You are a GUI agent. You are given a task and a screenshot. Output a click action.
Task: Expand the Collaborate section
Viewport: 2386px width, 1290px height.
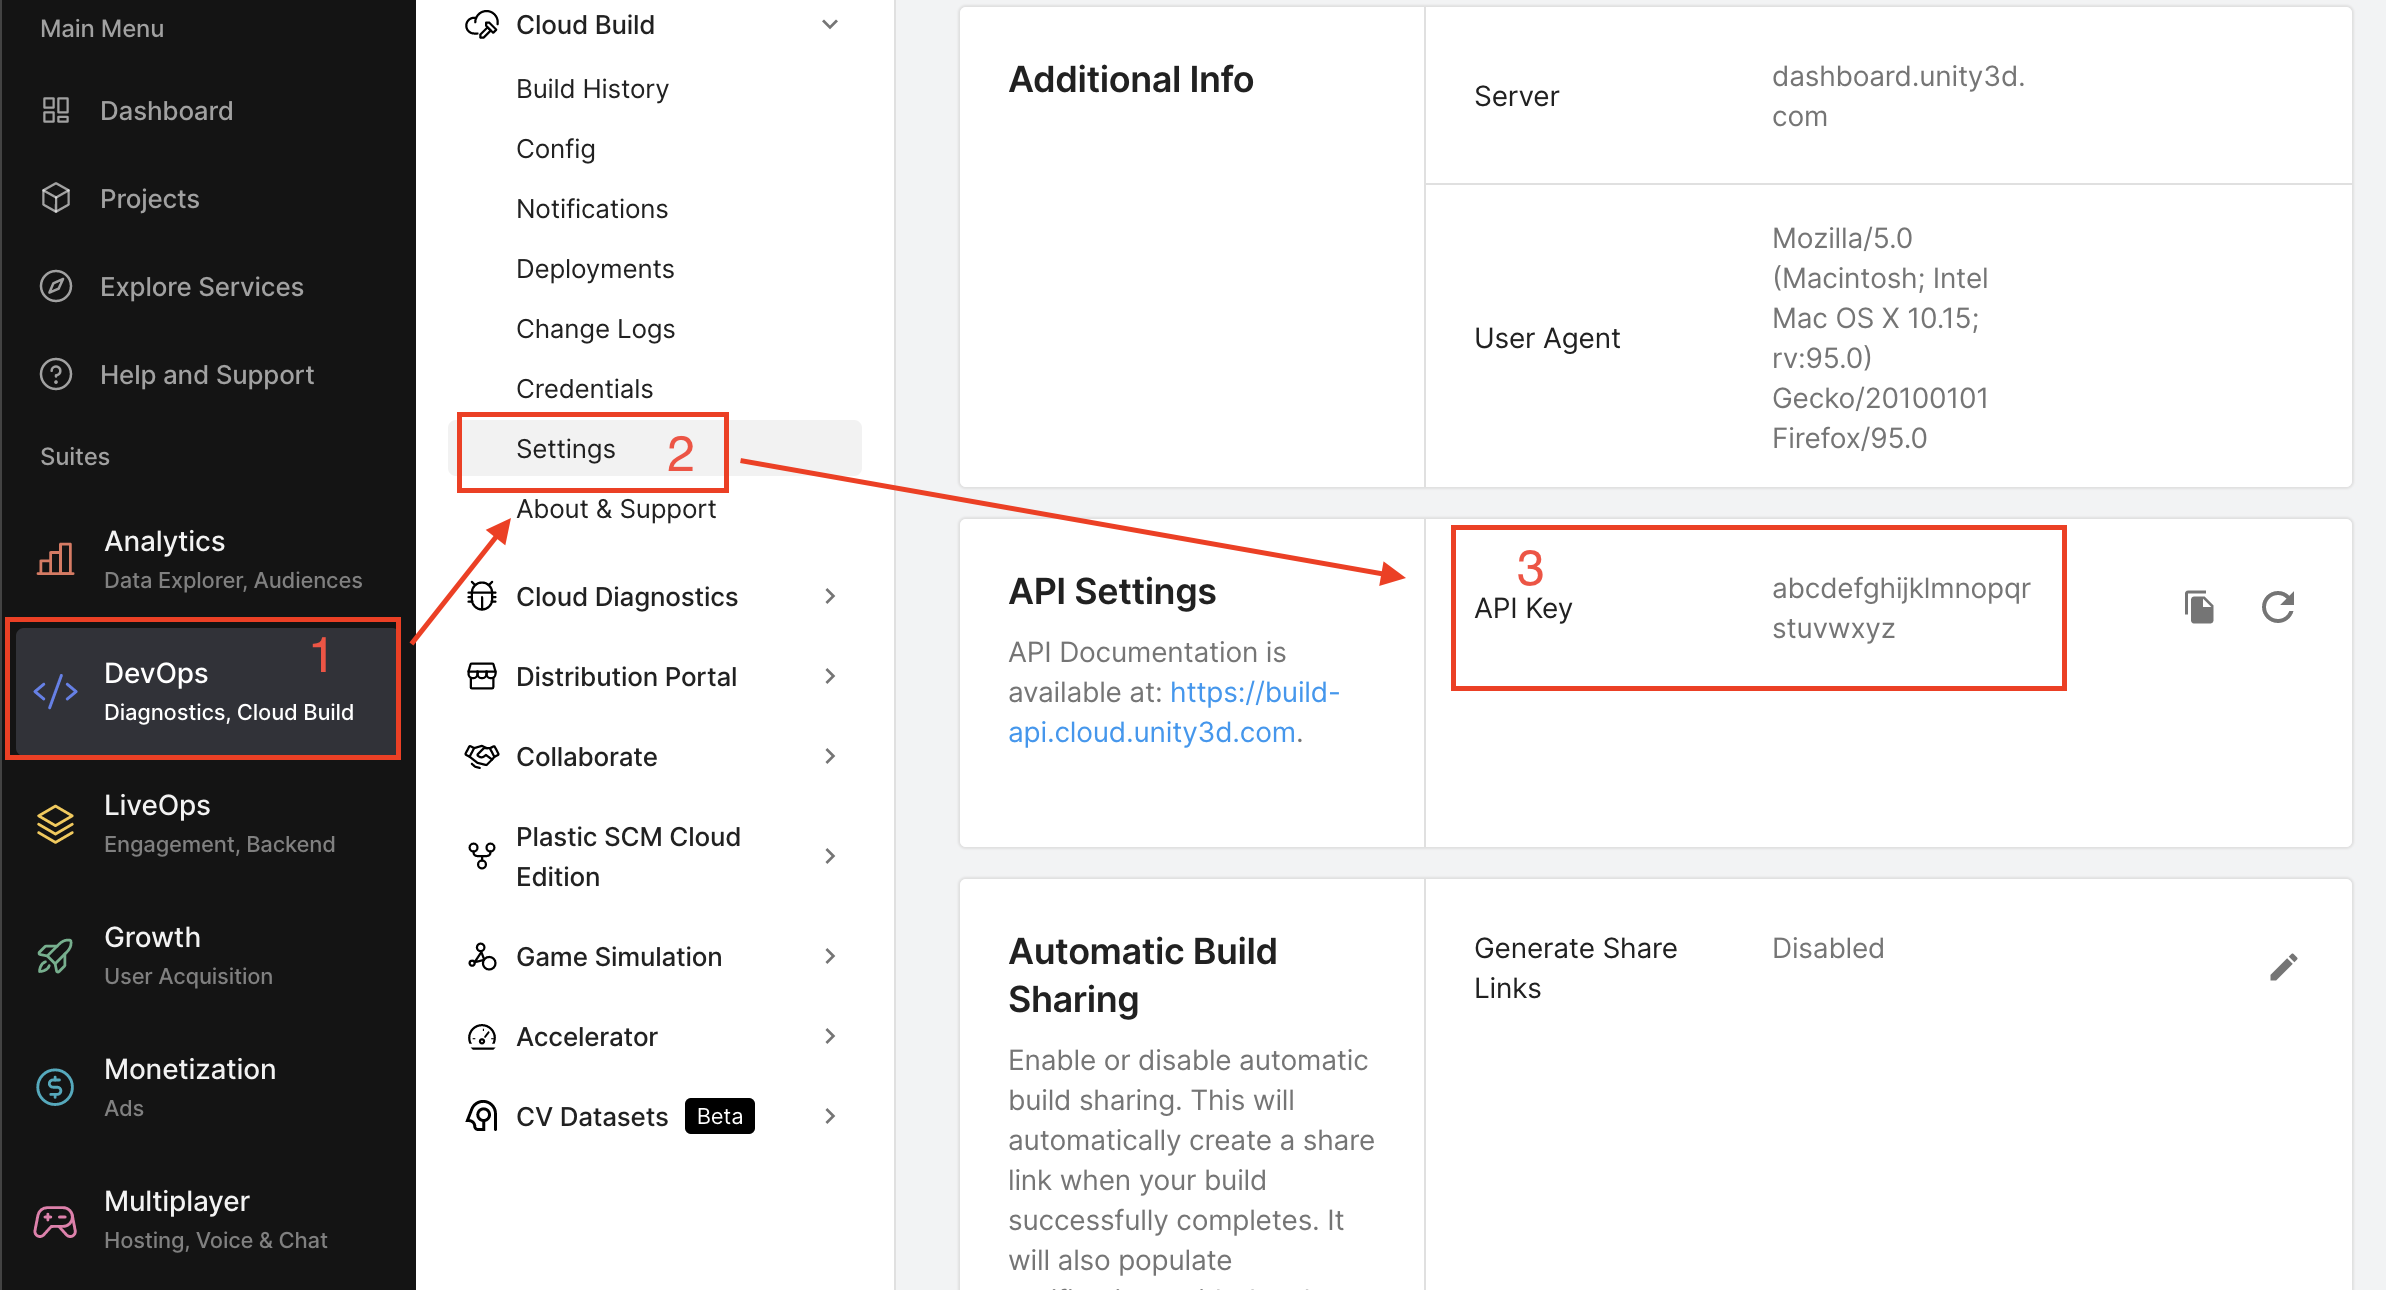click(x=830, y=757)
